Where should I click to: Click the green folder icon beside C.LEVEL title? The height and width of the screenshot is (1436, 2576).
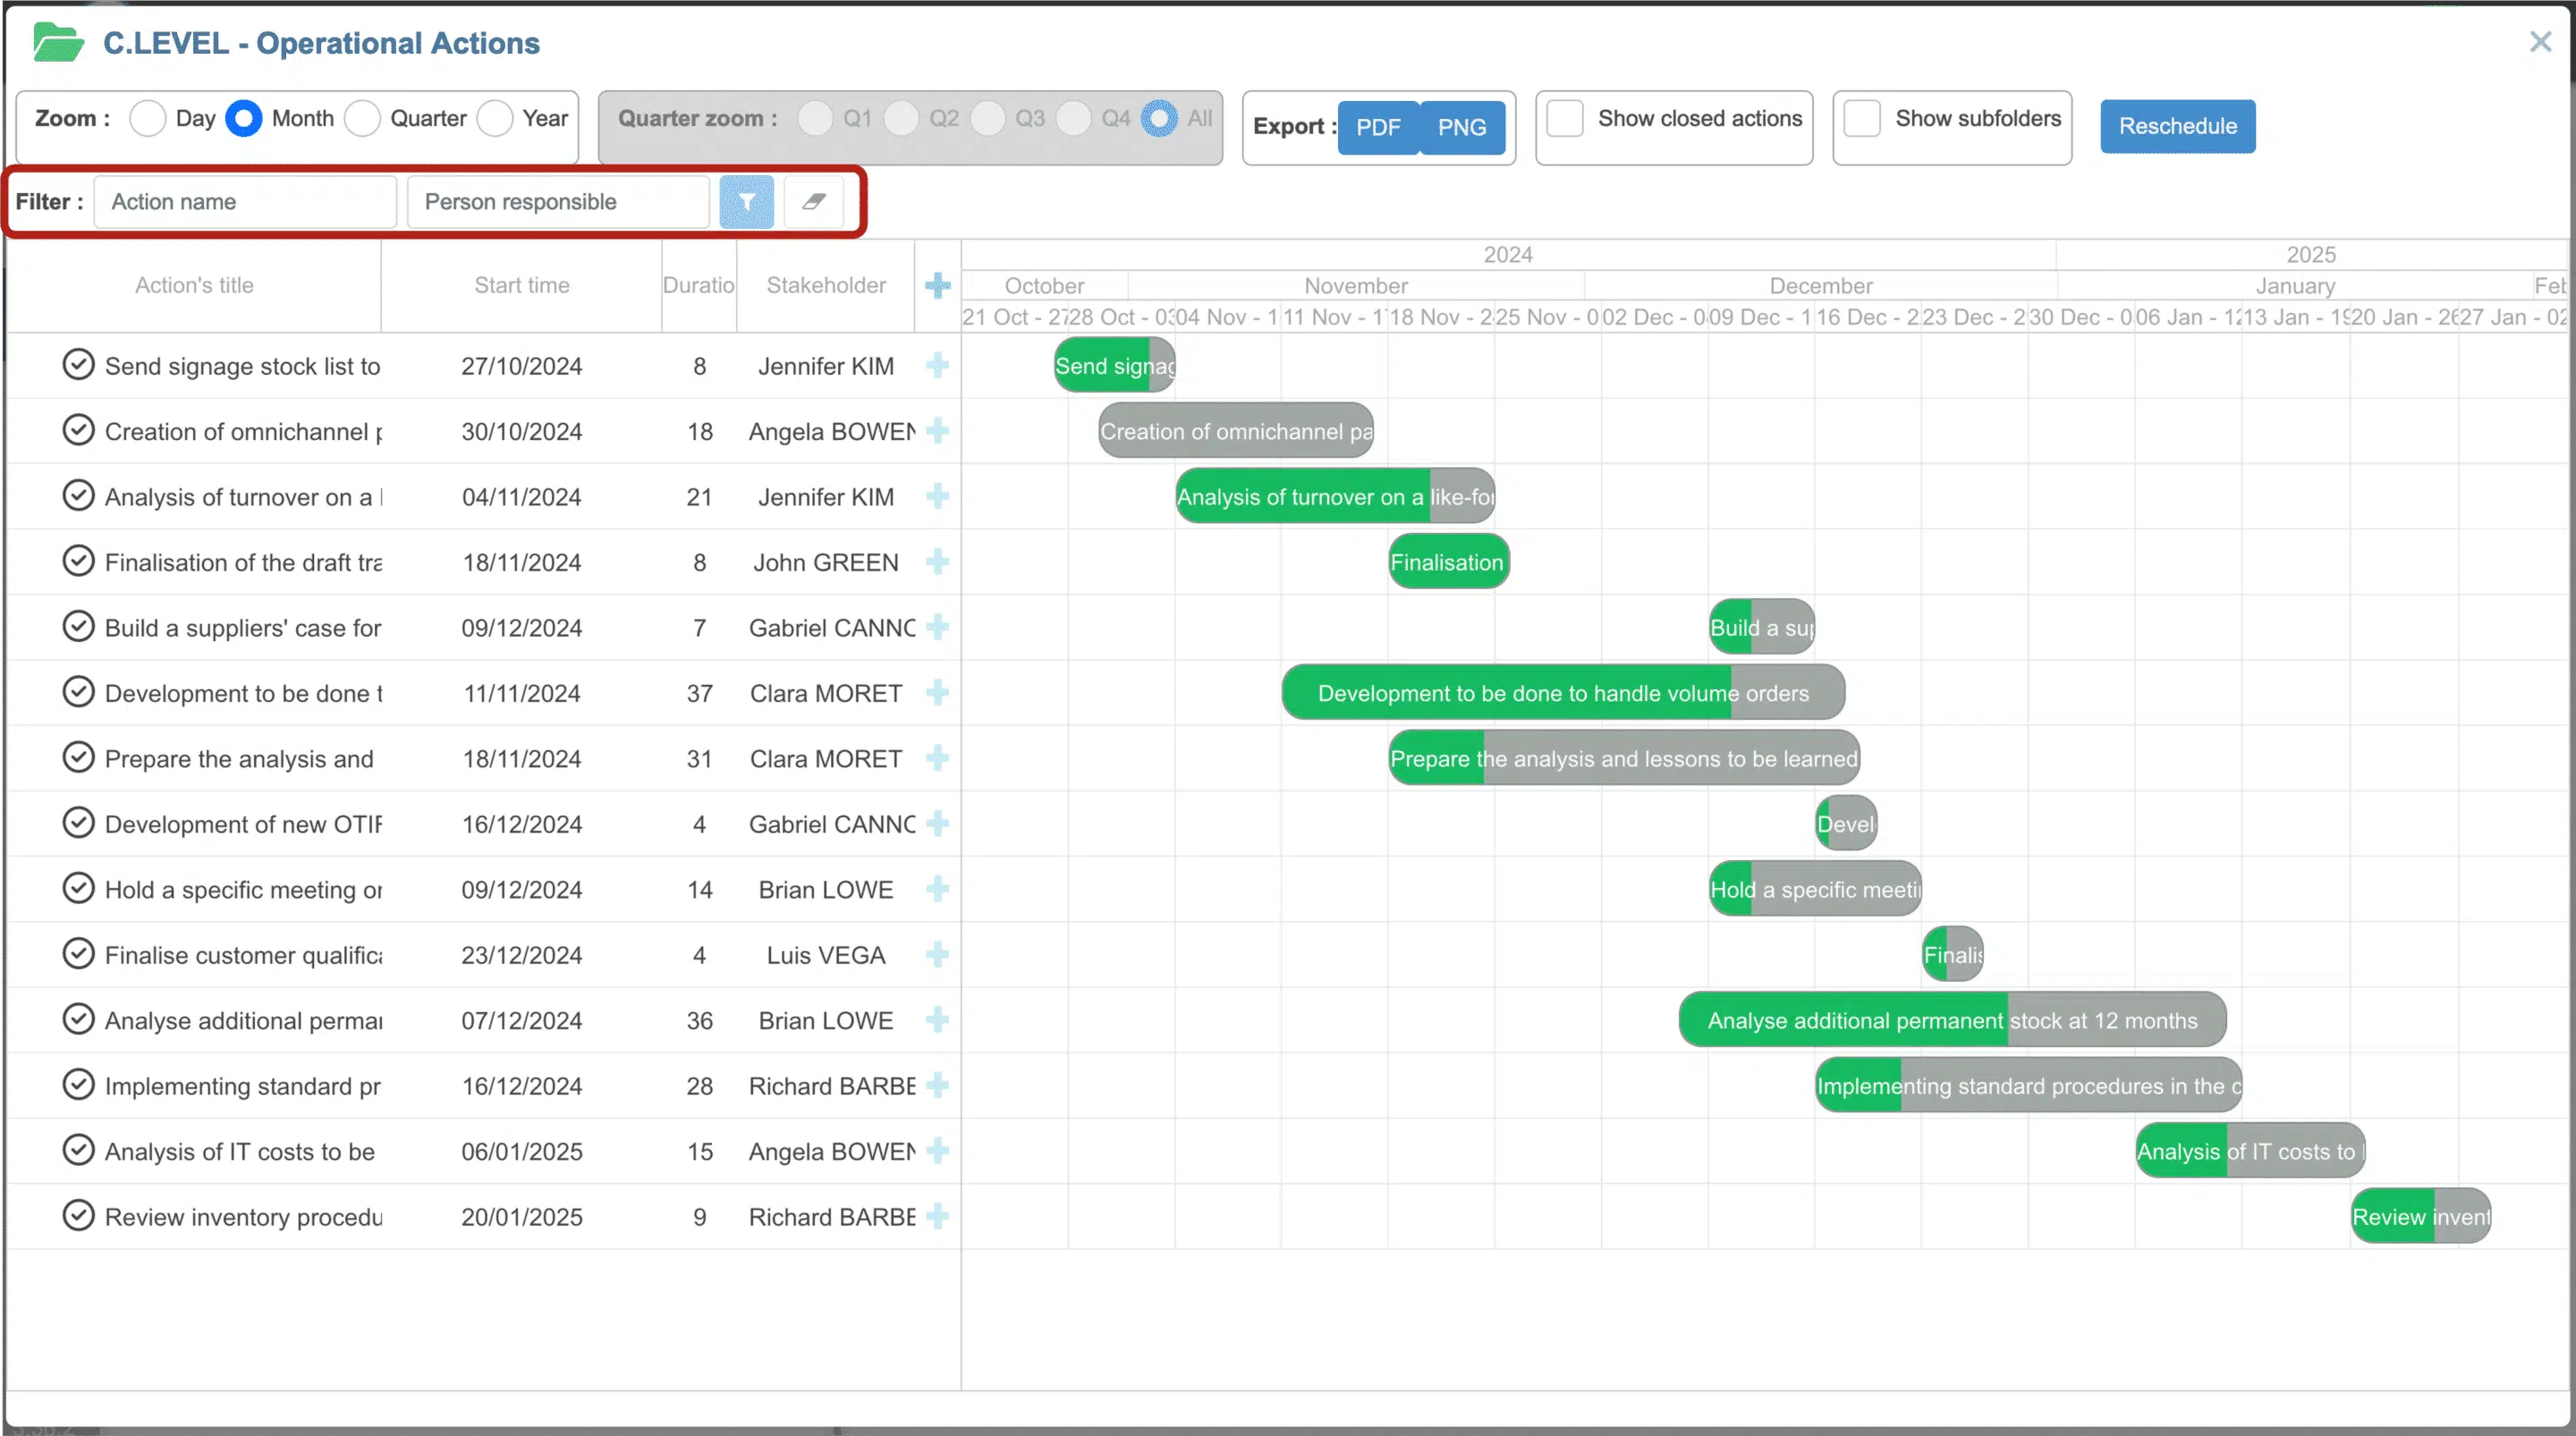[x=58, y=43]
